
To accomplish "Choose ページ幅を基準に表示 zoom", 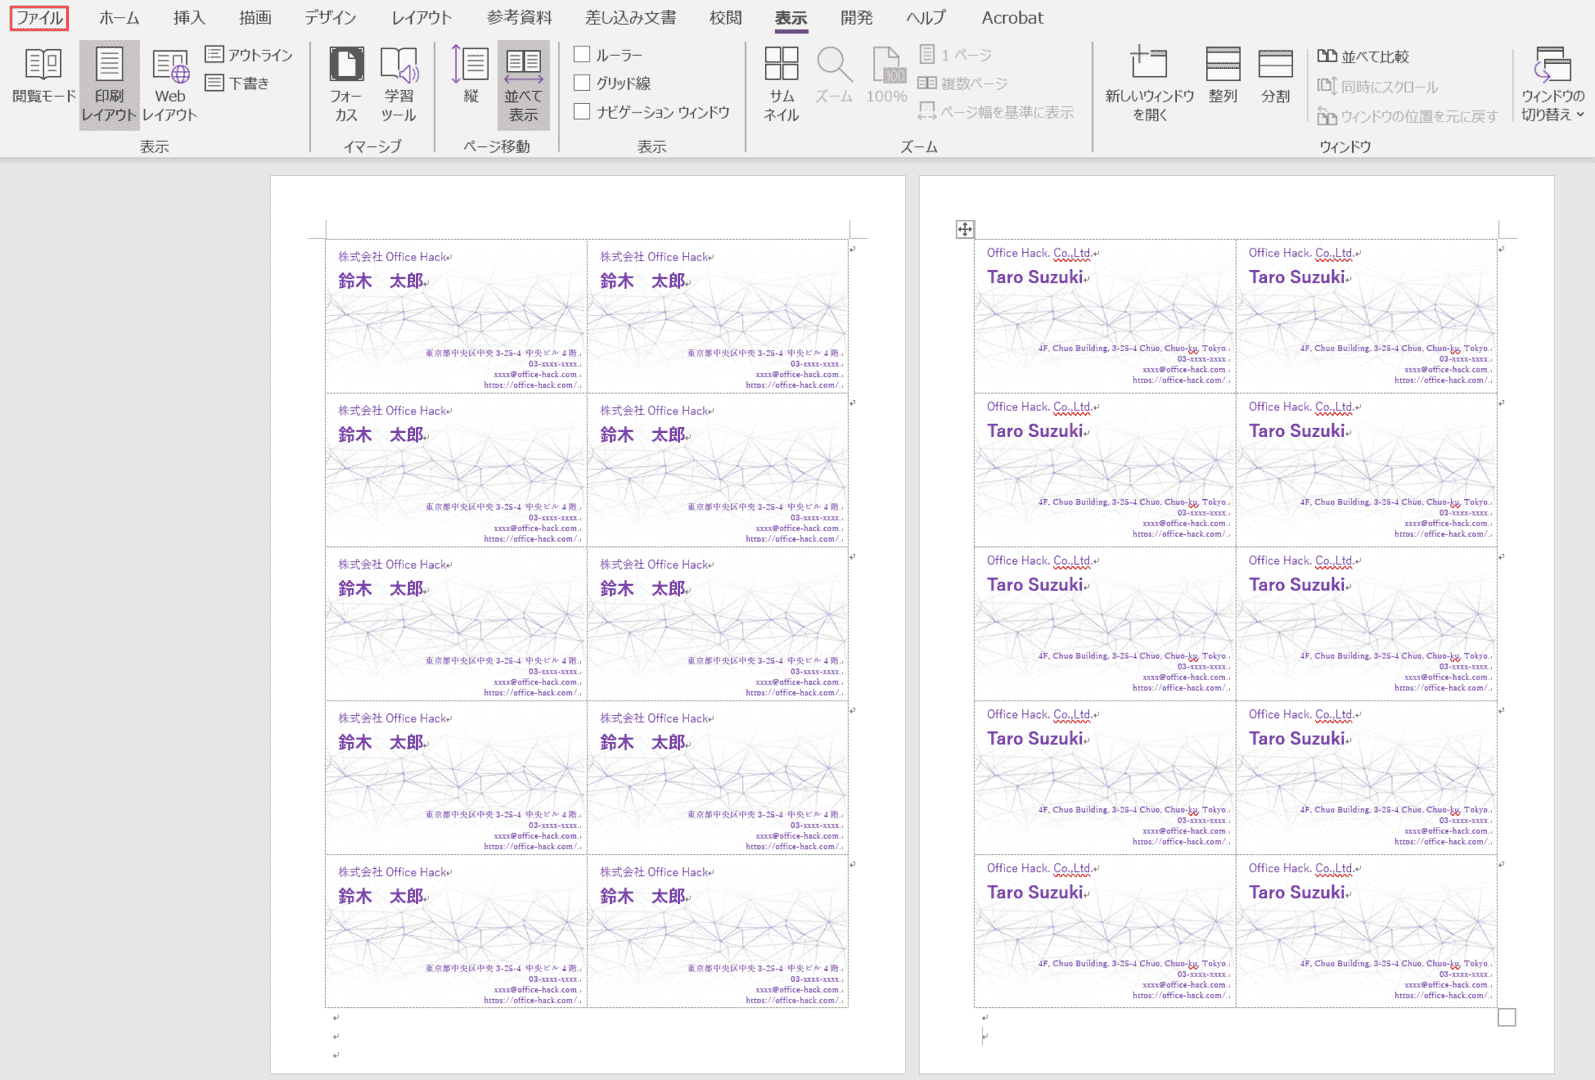I will pyautogui.click(x=996, y=112).
